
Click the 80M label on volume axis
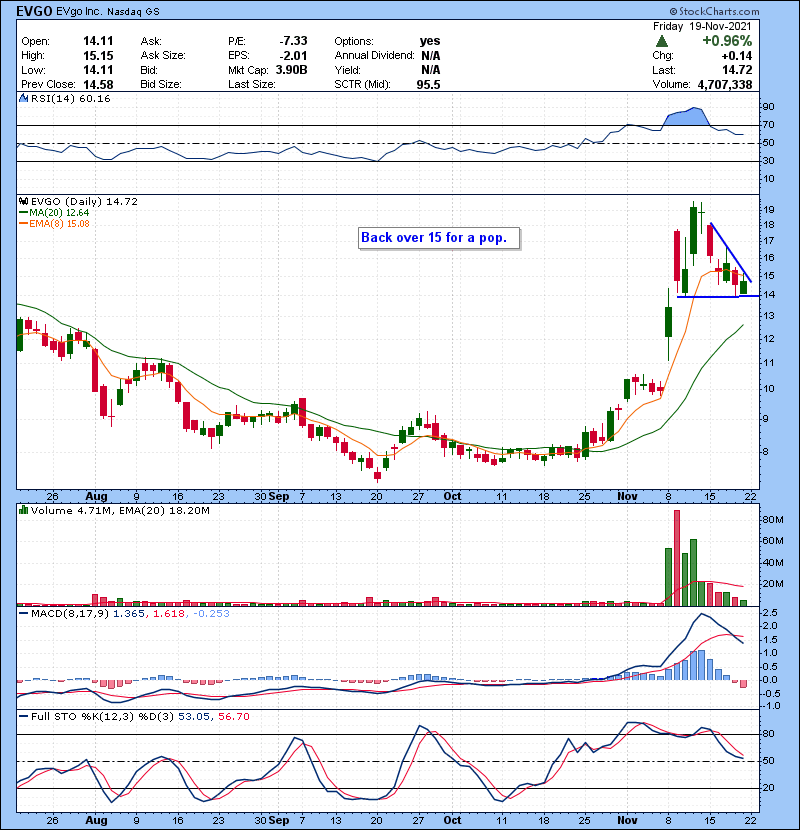coord(773,520)
